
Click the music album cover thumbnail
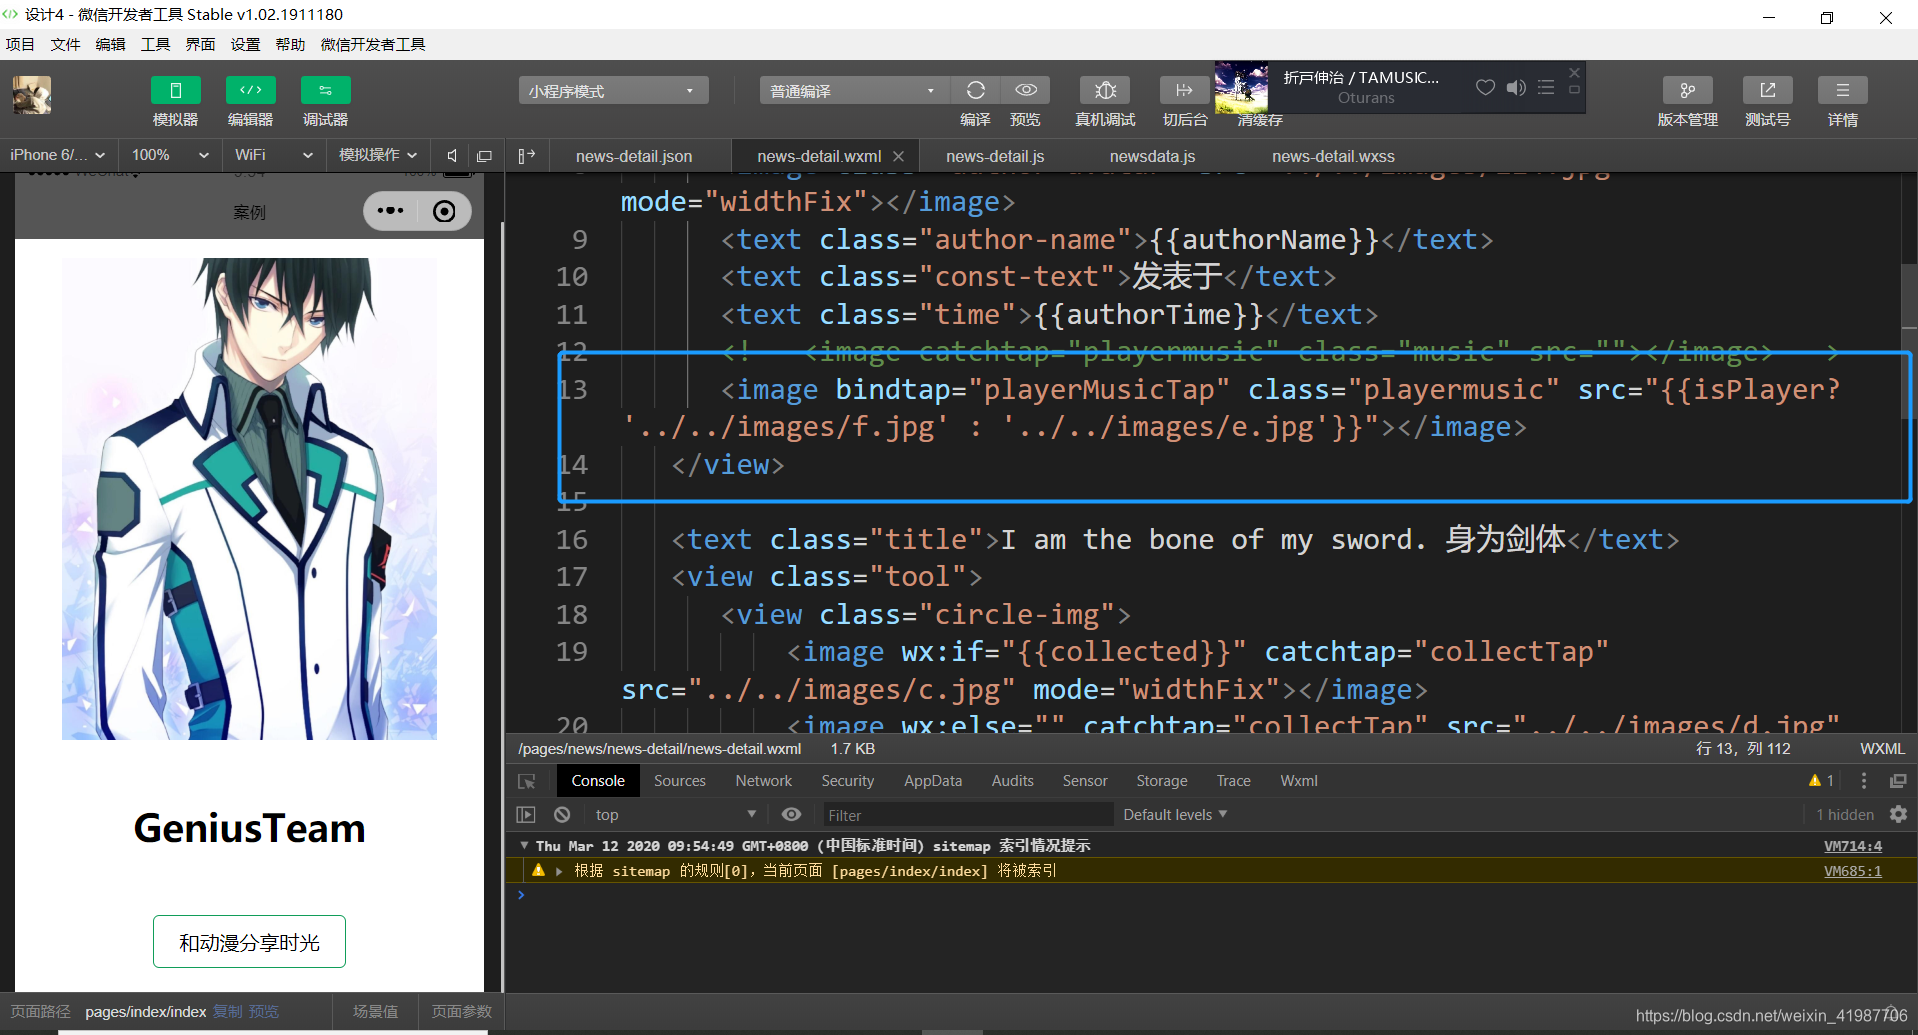click(1241, 88)
